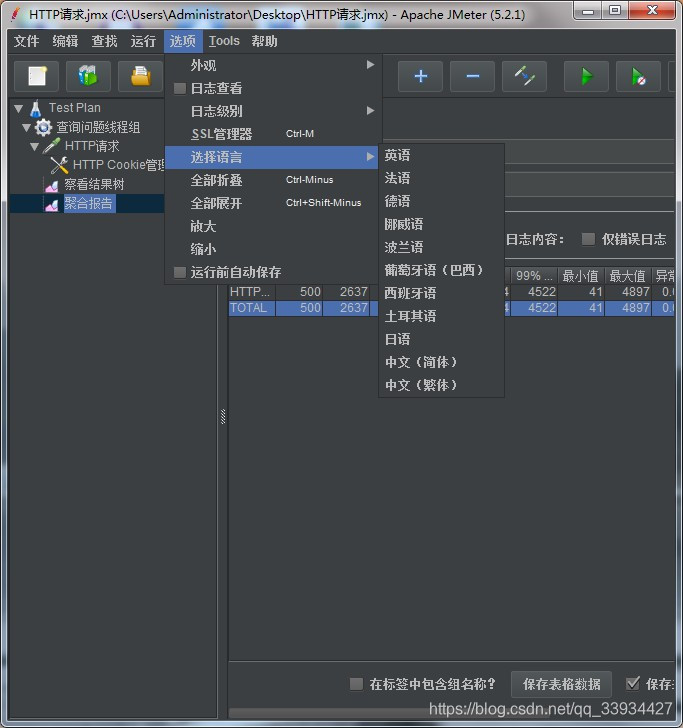Open the 编辑 menu

click(x=65, y=41)
